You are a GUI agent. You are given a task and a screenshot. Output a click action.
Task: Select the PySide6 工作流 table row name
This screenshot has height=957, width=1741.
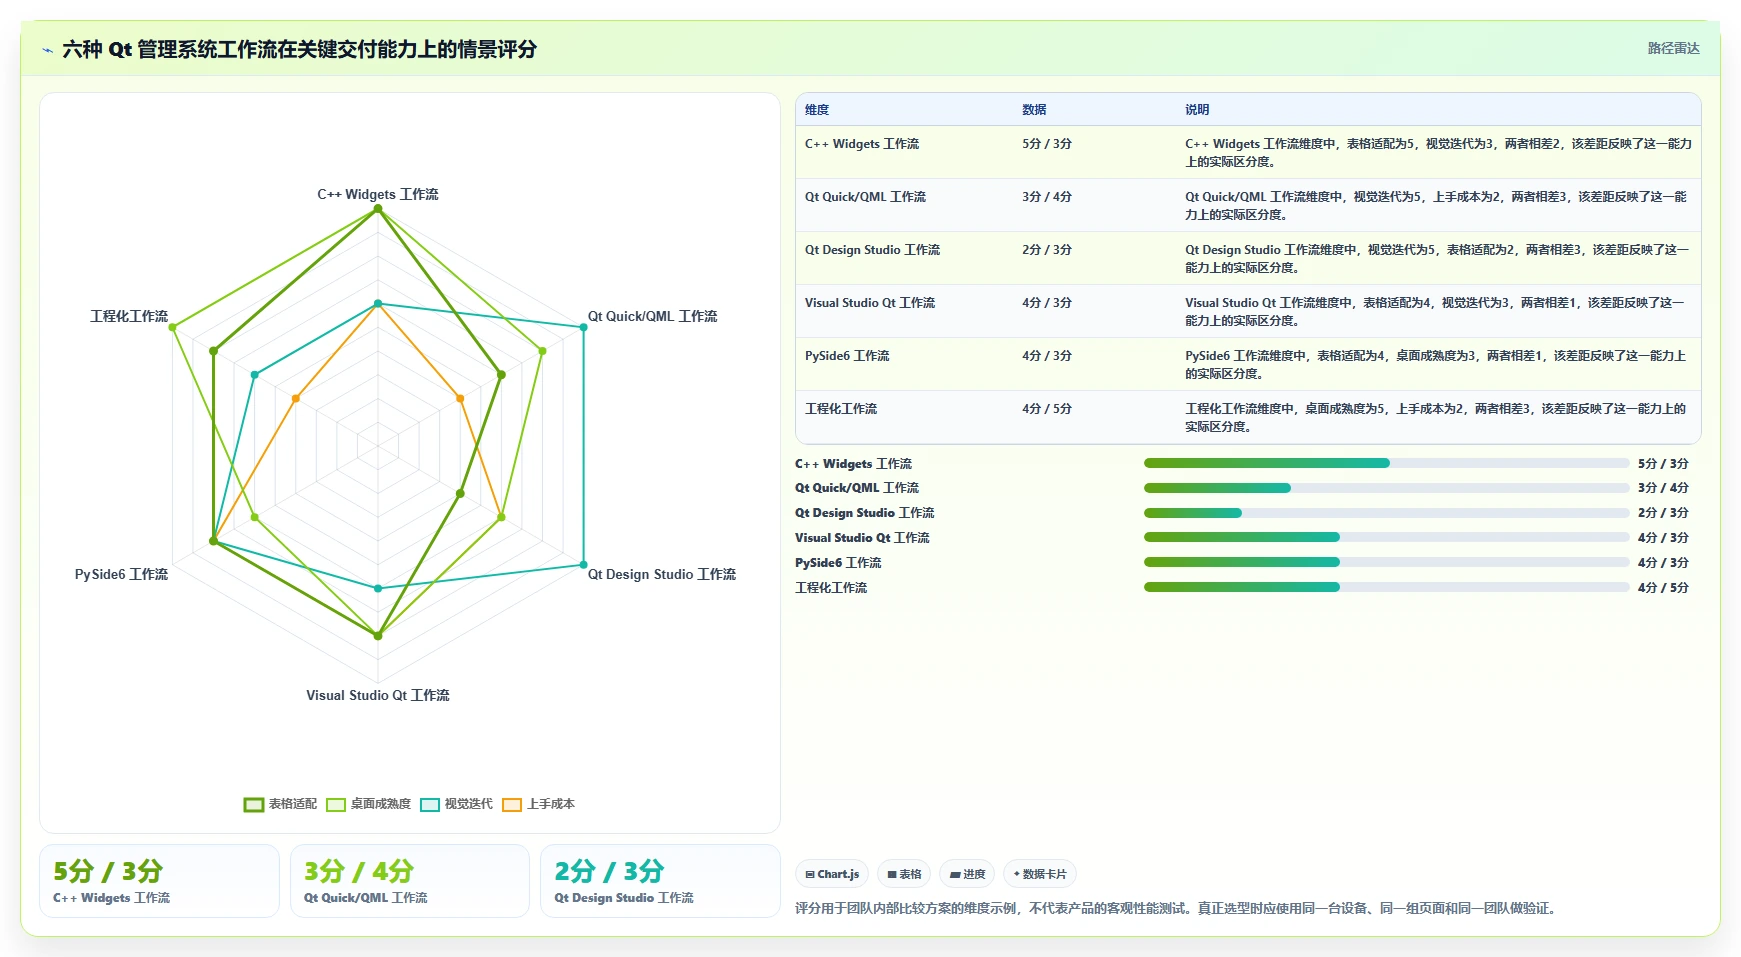tap(847, 356)
